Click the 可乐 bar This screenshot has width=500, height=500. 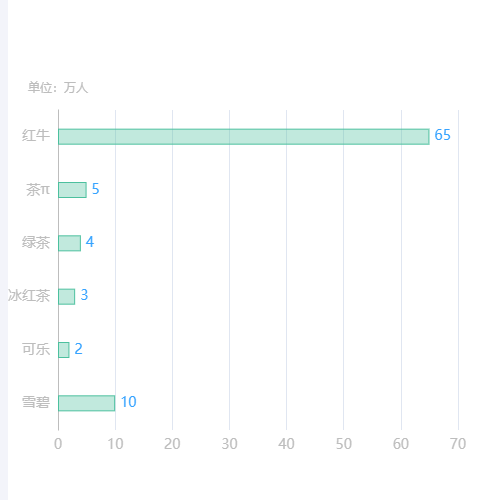[x=64, y=350]
